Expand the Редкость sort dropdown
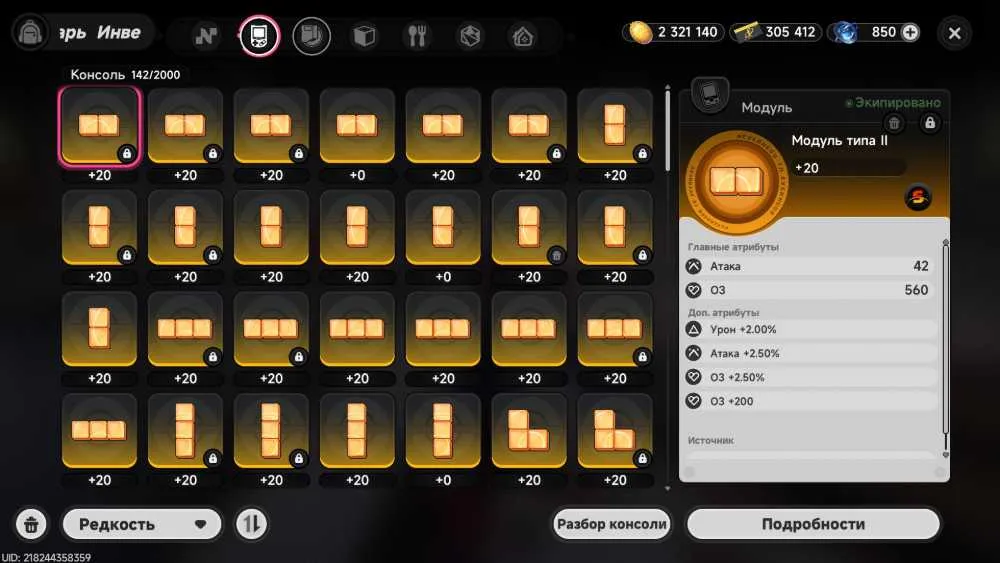The width and height of the screenshot is (1000, 563). click(142, 524)
